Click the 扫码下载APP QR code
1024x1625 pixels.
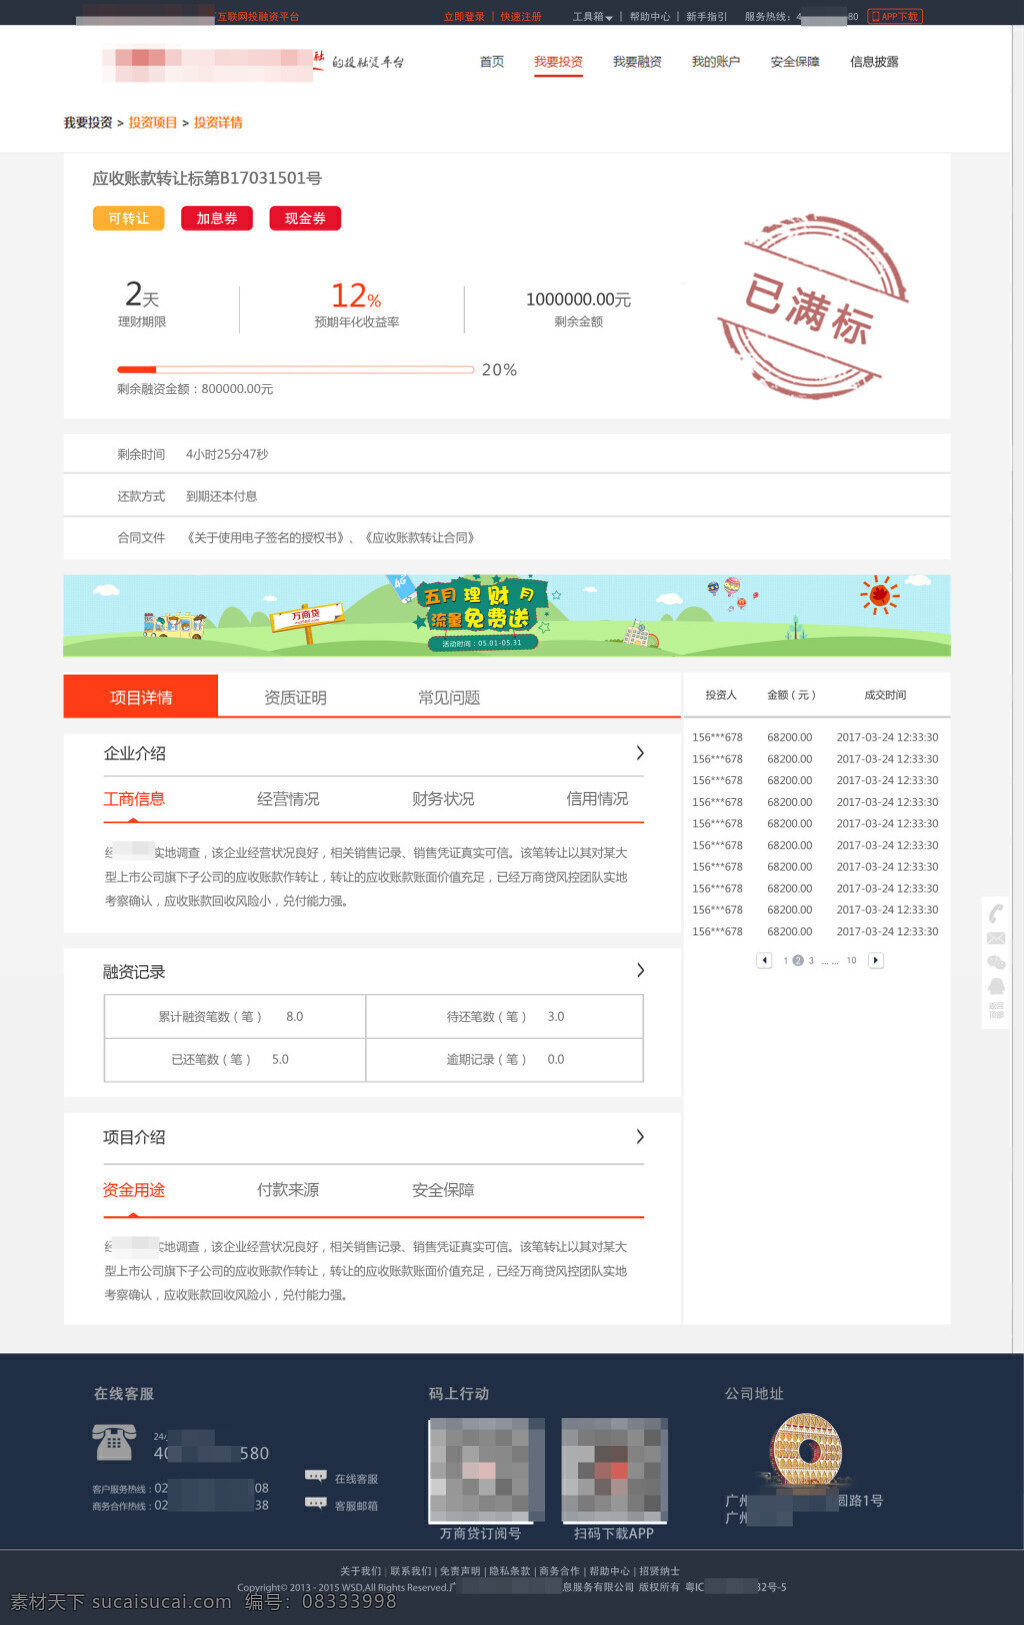point(614,1470)
